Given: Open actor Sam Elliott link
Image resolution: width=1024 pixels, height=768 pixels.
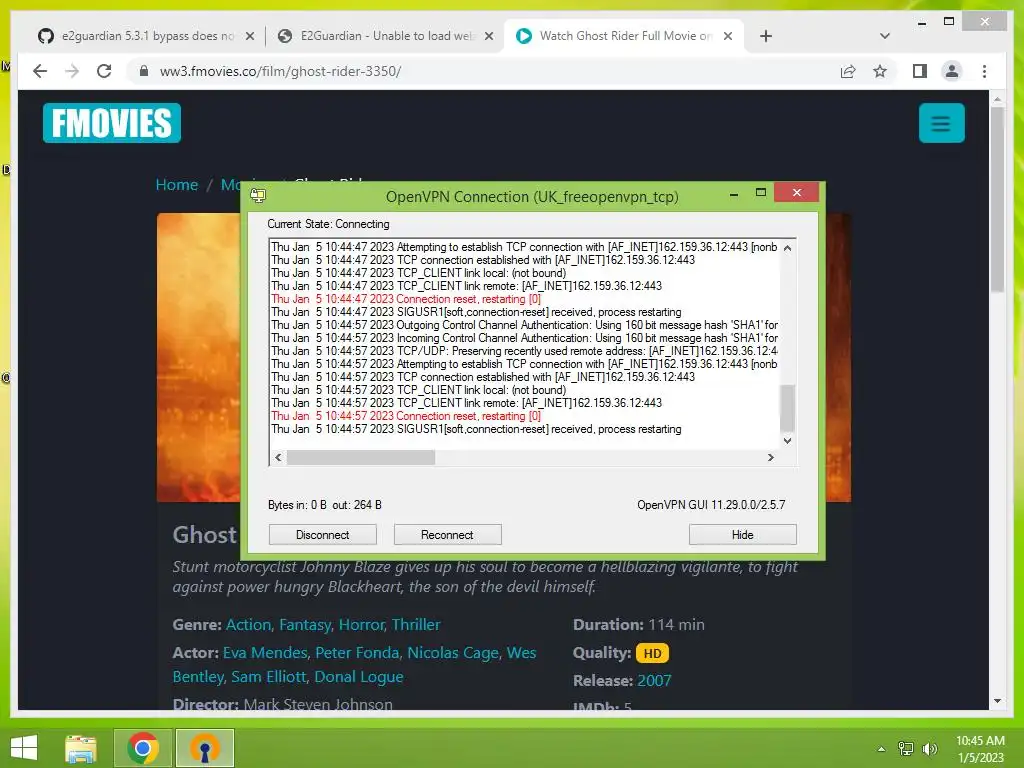Looking at the screenshot, I should [268, 677].
